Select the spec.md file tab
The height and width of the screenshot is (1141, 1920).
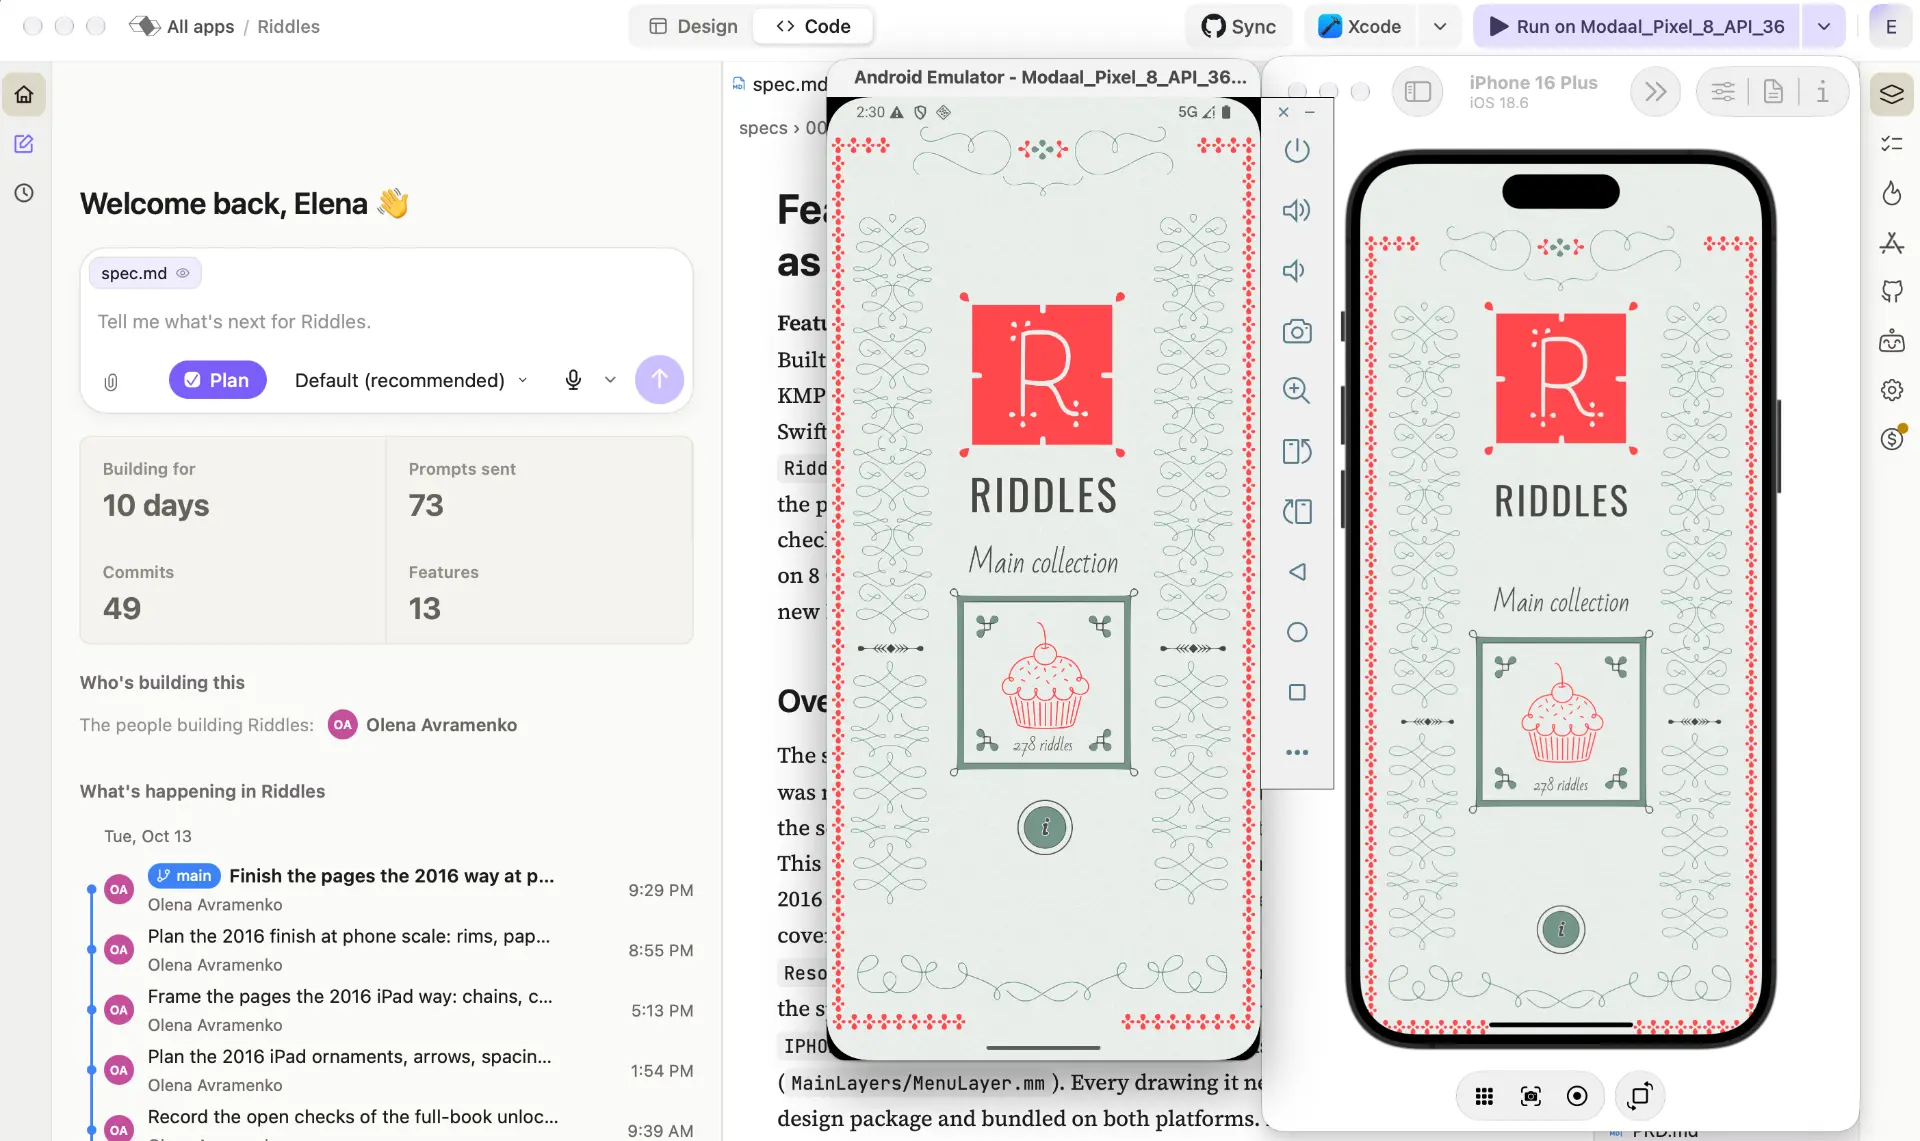780,84
